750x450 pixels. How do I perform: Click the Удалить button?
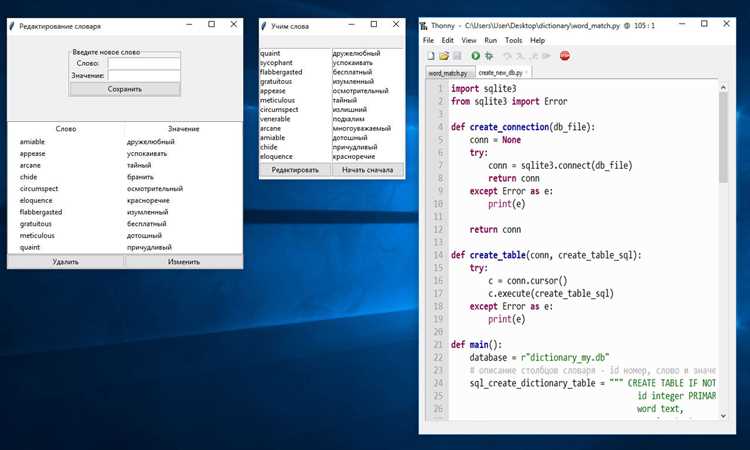(x=66, y=262)
